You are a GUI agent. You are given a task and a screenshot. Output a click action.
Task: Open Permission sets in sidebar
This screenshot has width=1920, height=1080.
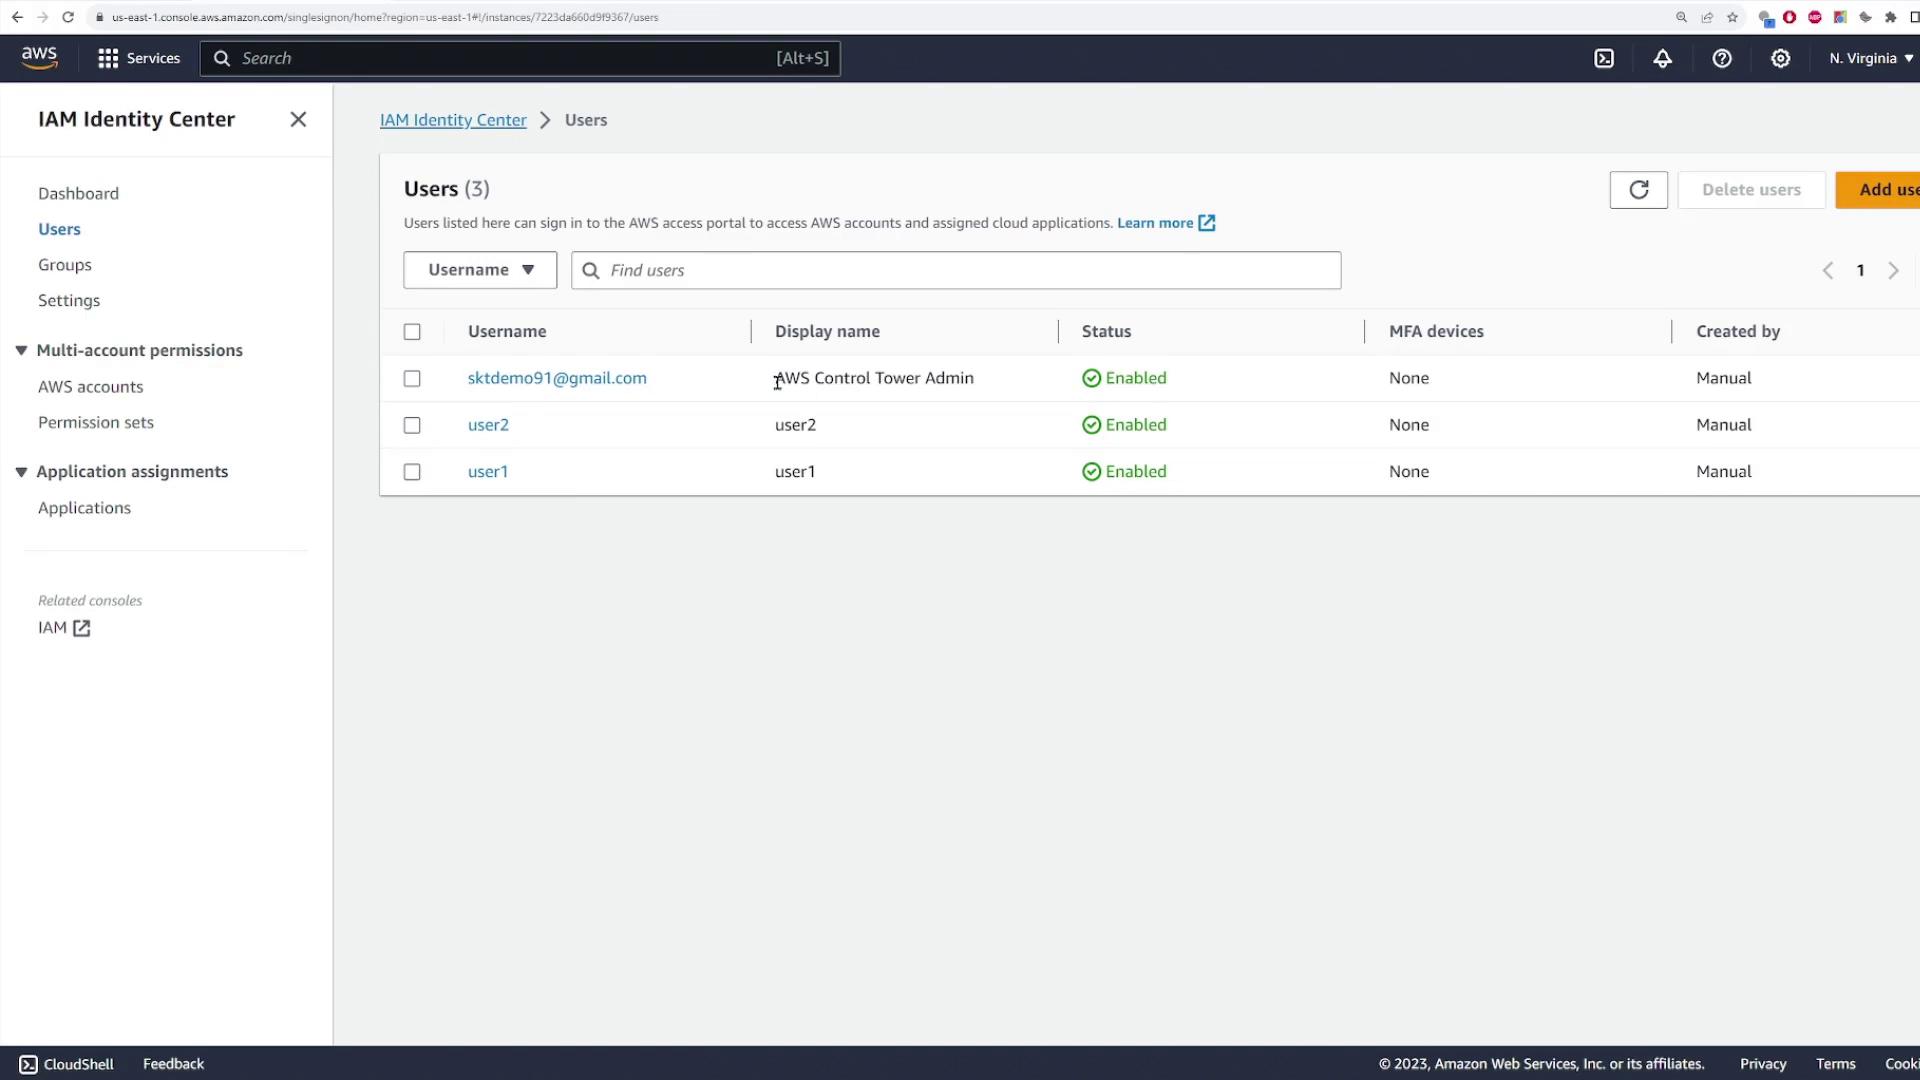[x=96, y=422]
